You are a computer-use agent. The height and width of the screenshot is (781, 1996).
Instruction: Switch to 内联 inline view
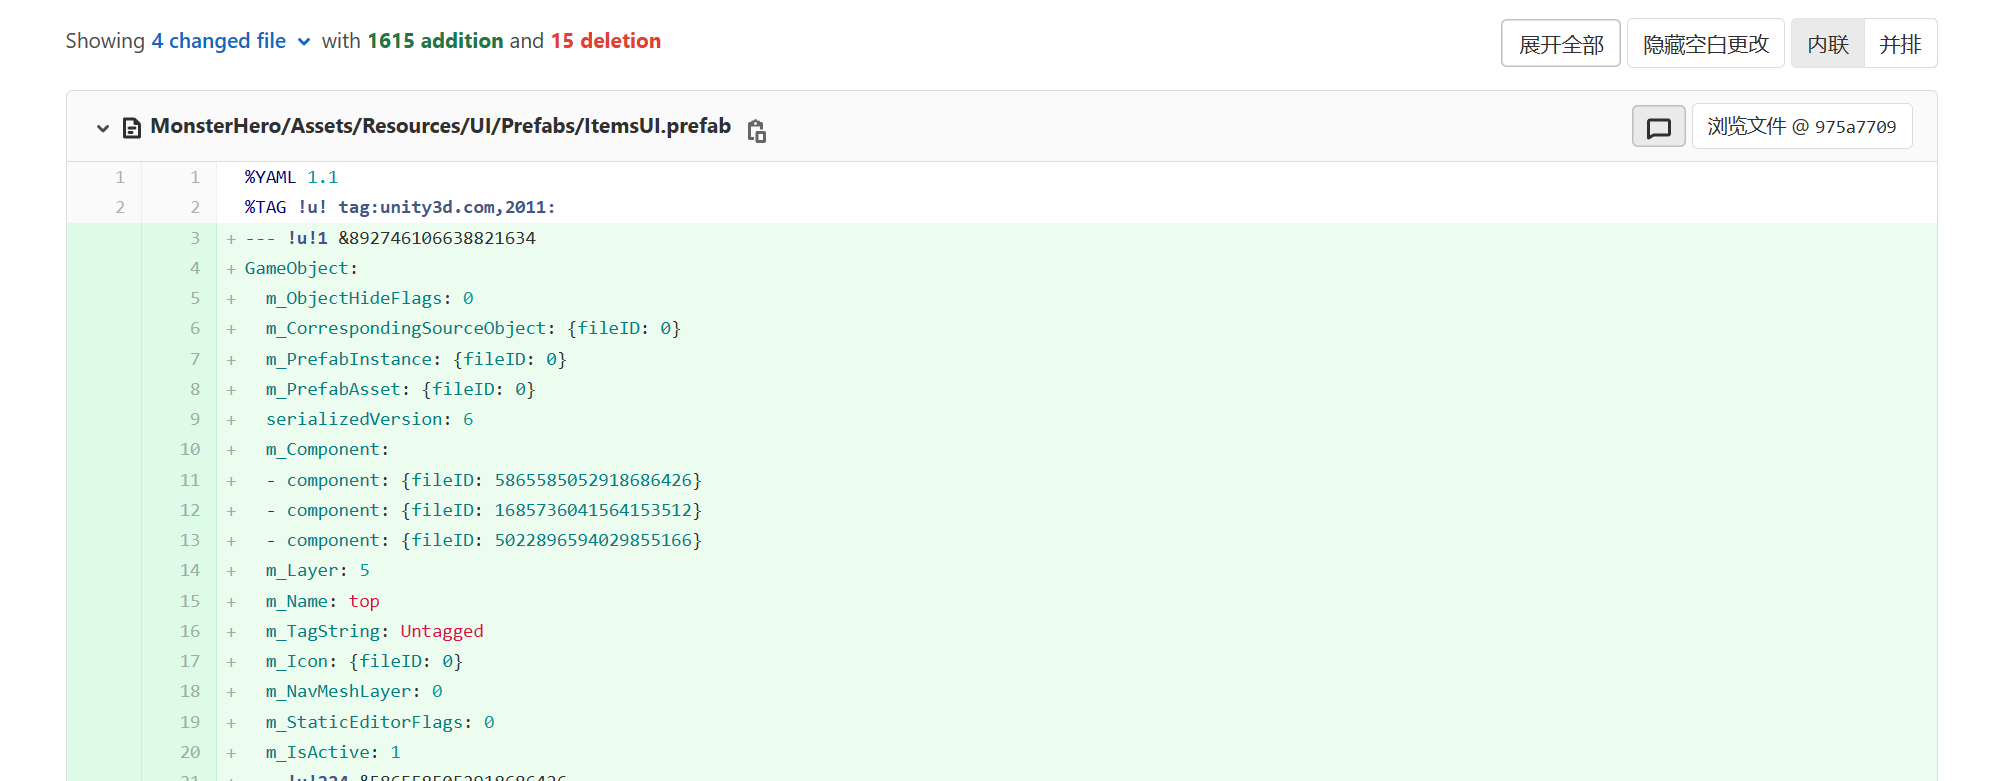(x=1827, y=44)
